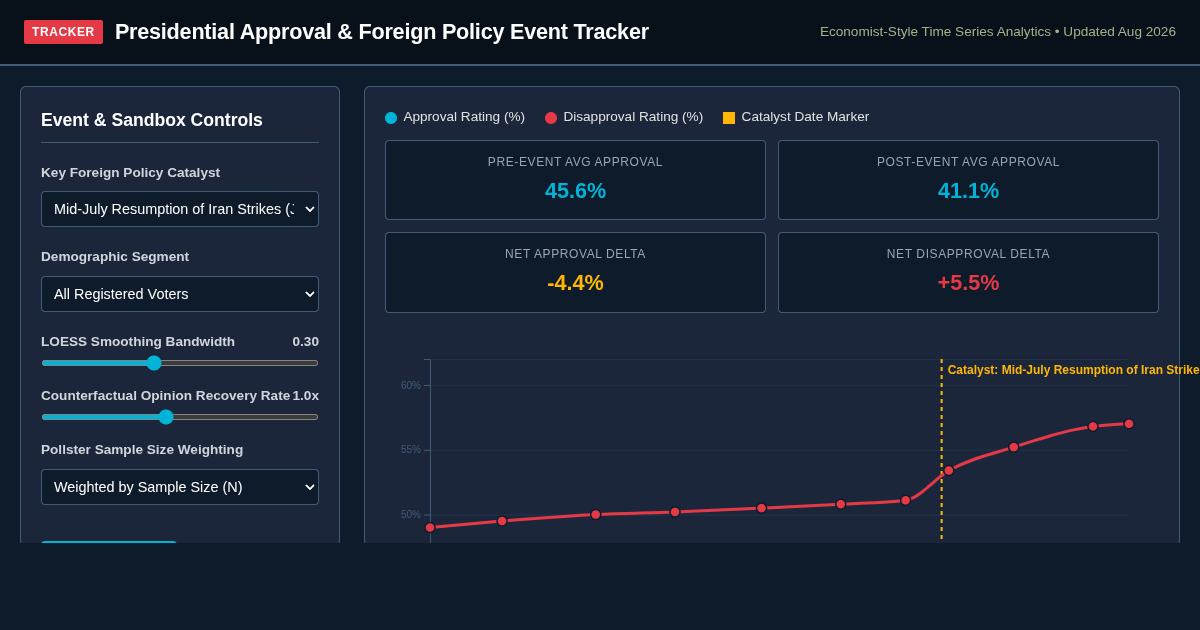Open the Pollster Sample Size Weighting dropdown
The width and height of the screenshot is (1200, 630).
[180, 487]
